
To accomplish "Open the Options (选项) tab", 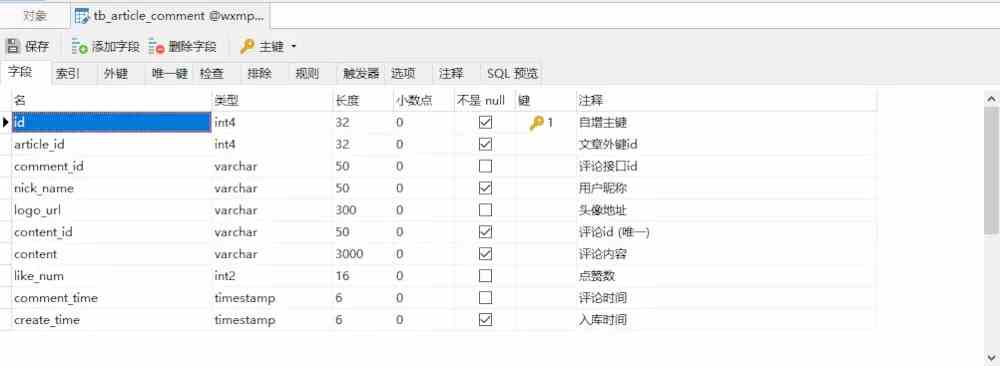I will [x=403, y=73].
